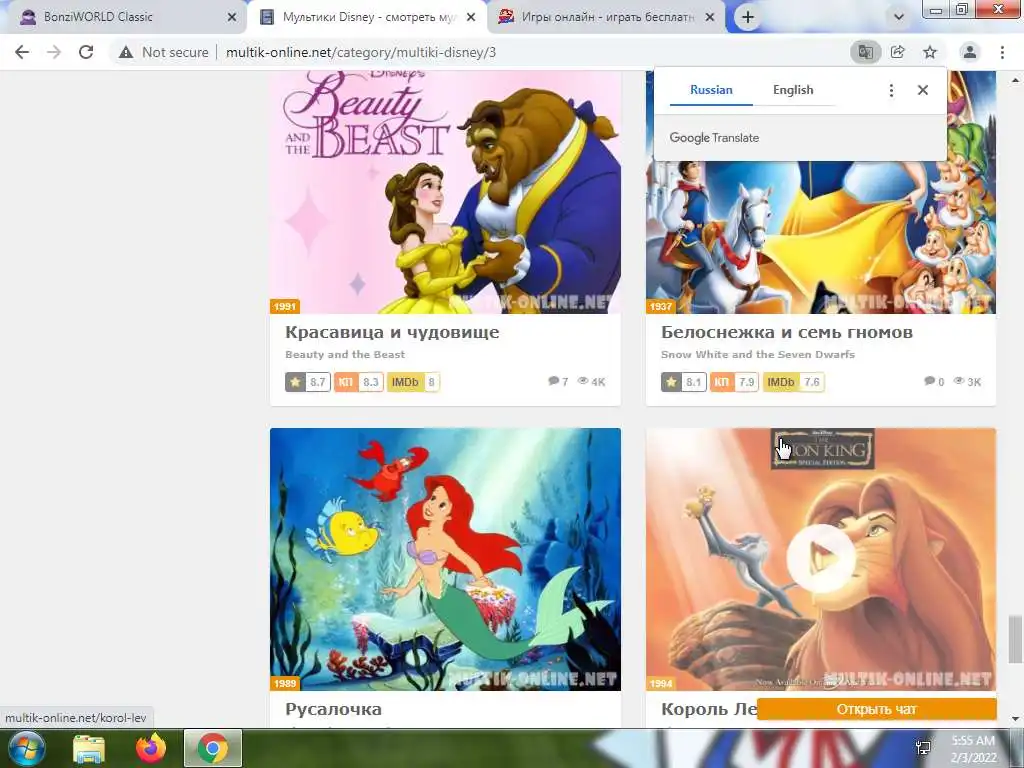Click the scrollbar down arrow
The image size is (1024, 768).
pyautogui.click(x=1014, y=718)
